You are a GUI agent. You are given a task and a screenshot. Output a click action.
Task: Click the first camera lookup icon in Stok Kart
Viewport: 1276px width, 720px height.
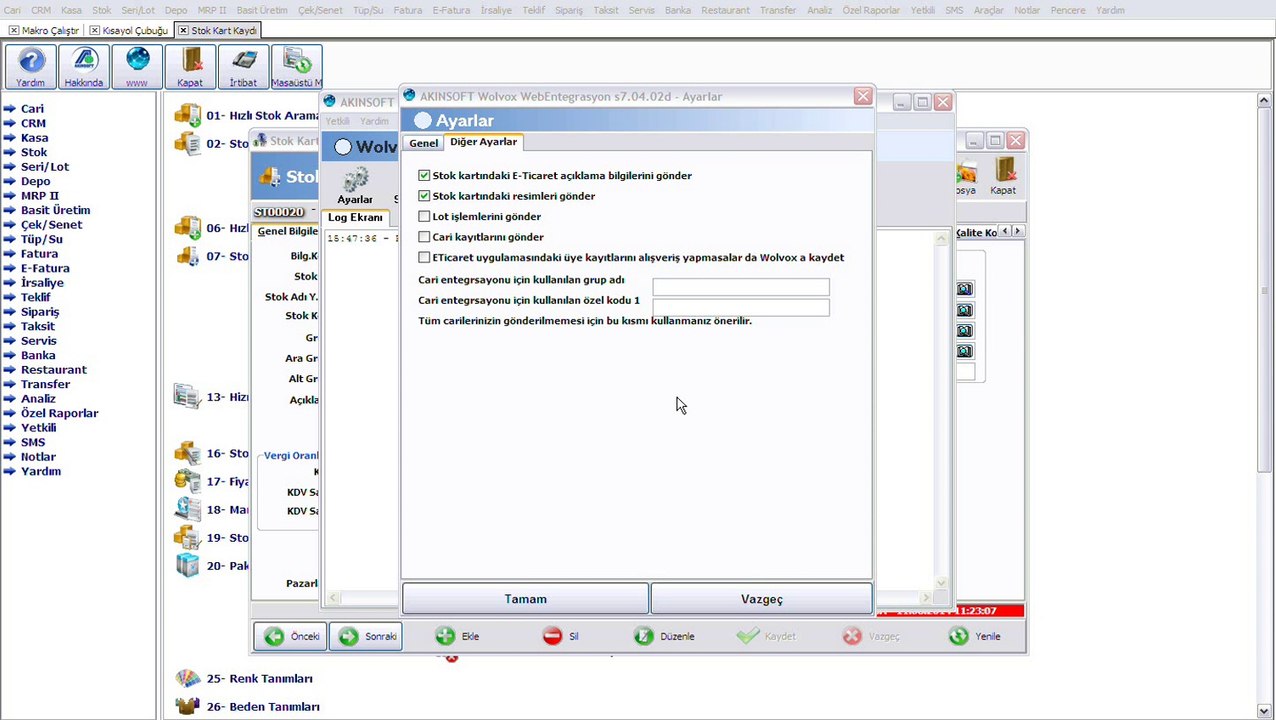point(964,289)
